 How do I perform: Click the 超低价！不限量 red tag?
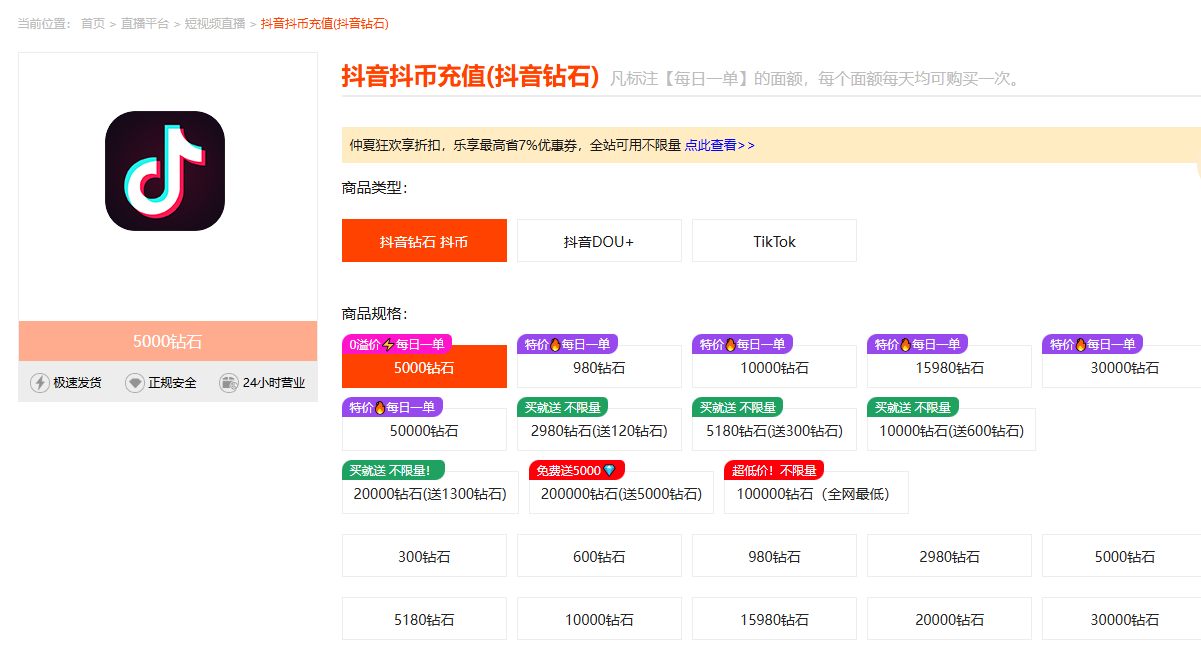click(x=774, y=470)
